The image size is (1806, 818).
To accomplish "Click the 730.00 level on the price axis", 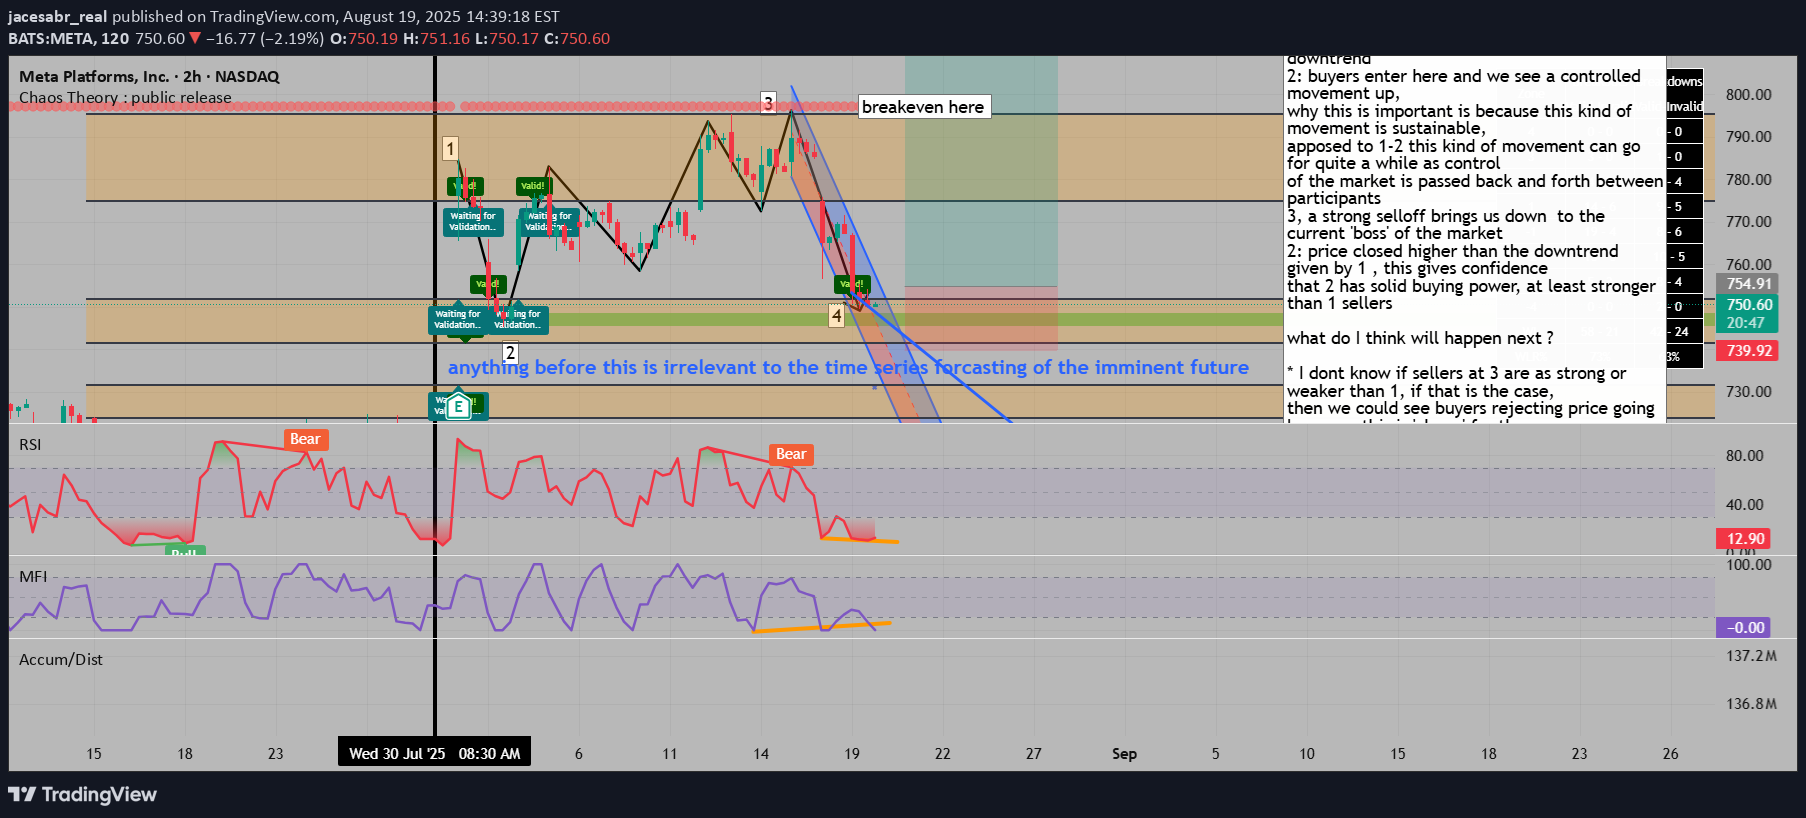I will pyautogui.click(x=1748, y=392).
